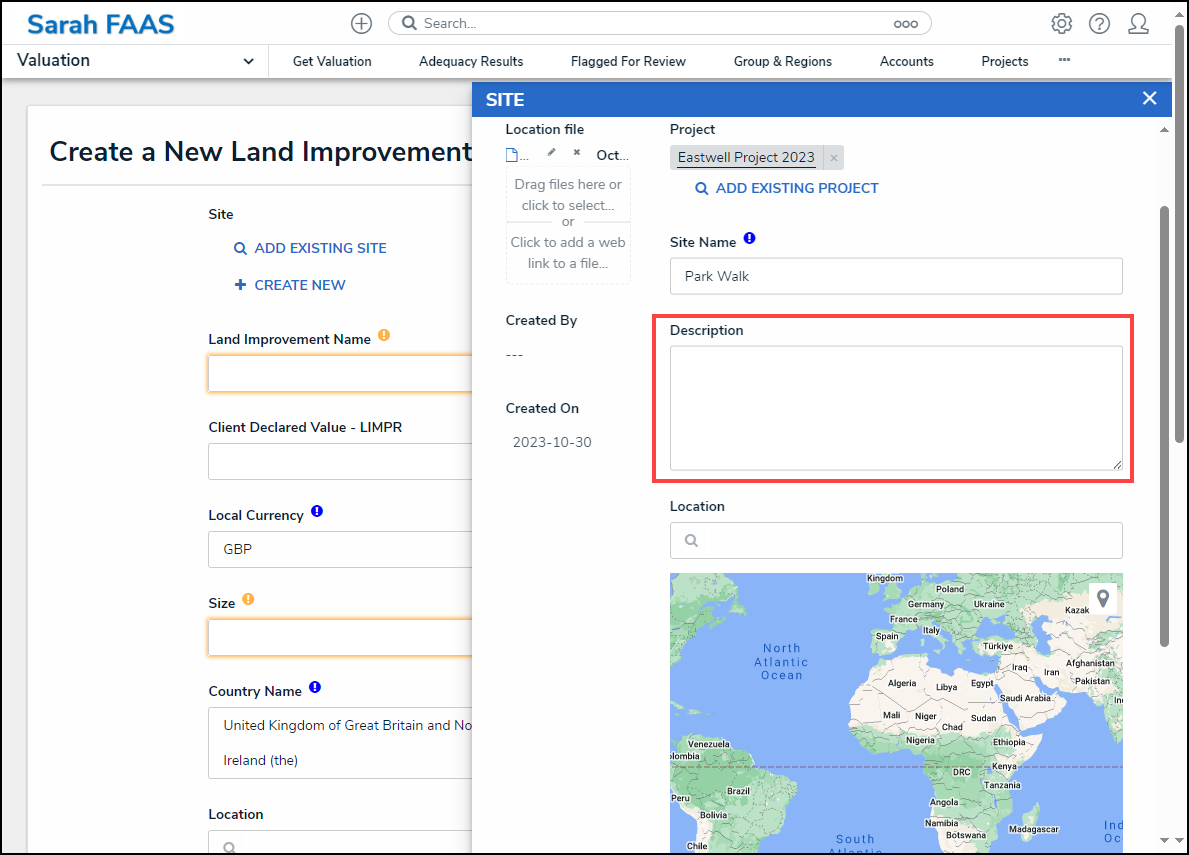The image size is (1189, 855).
Task: Click CREATE NEW site link
Action: pyautogui.click(x=290, y=285)
